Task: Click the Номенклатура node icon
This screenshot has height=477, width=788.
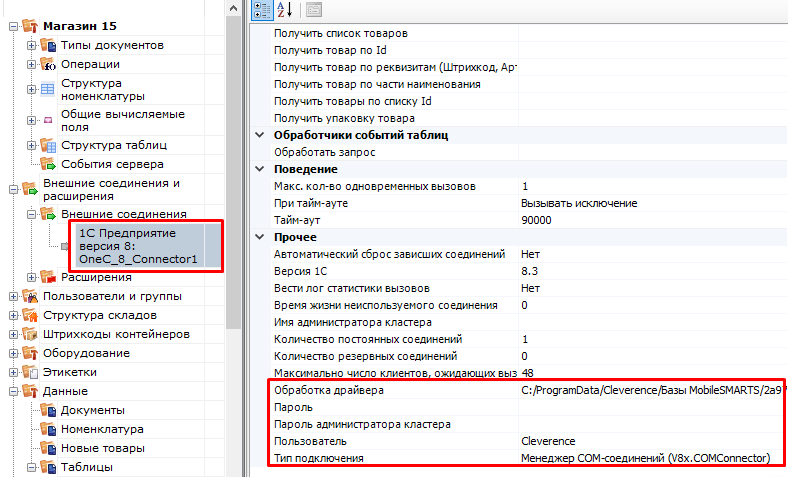Action: (x=48, y=429)
